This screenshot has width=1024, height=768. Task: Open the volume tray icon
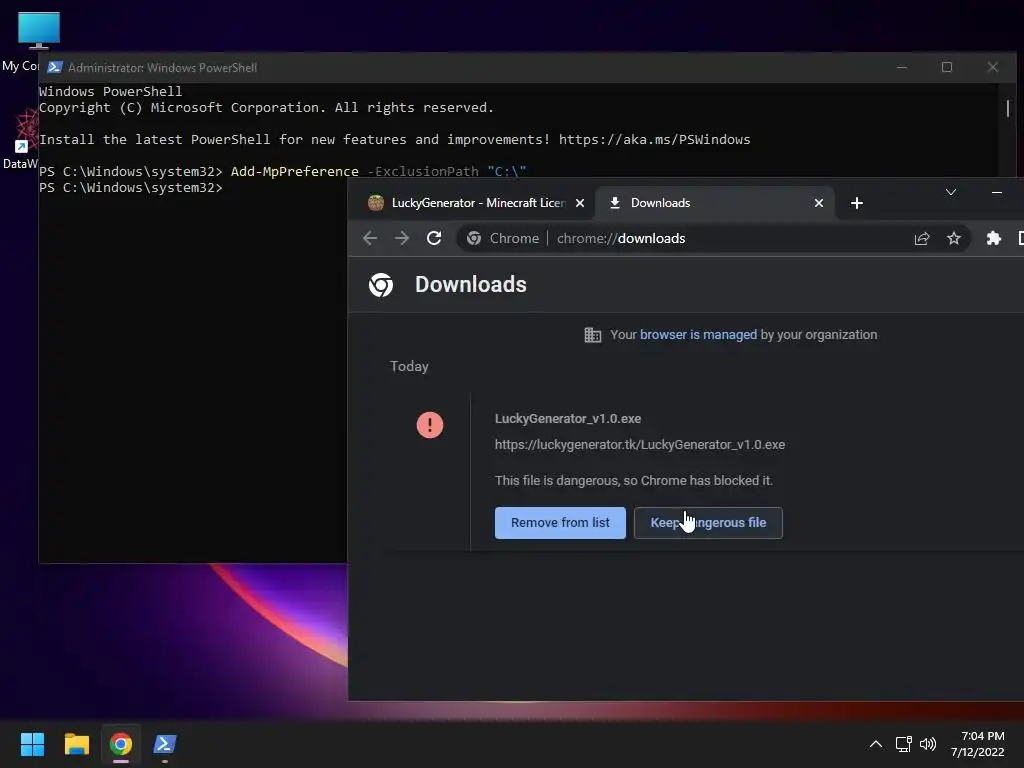[927, 744]
